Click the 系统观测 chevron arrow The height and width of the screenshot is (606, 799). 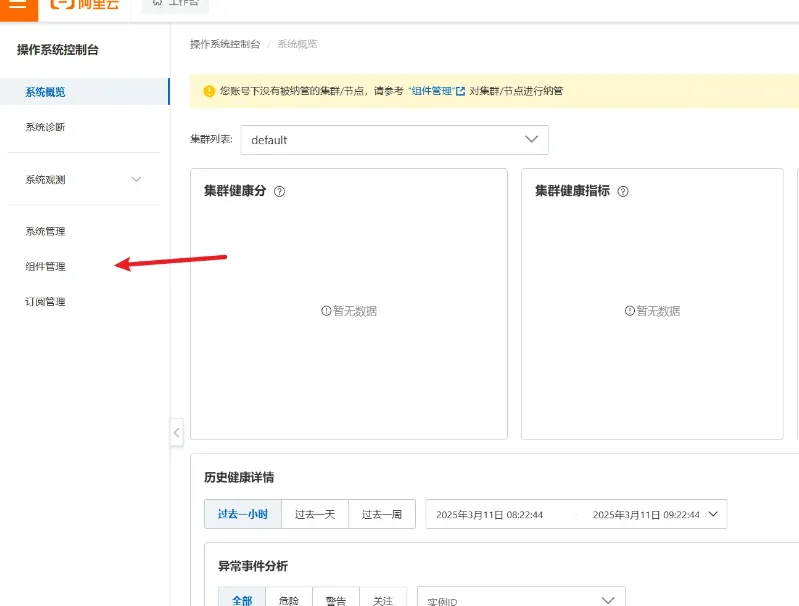(136, 179)
